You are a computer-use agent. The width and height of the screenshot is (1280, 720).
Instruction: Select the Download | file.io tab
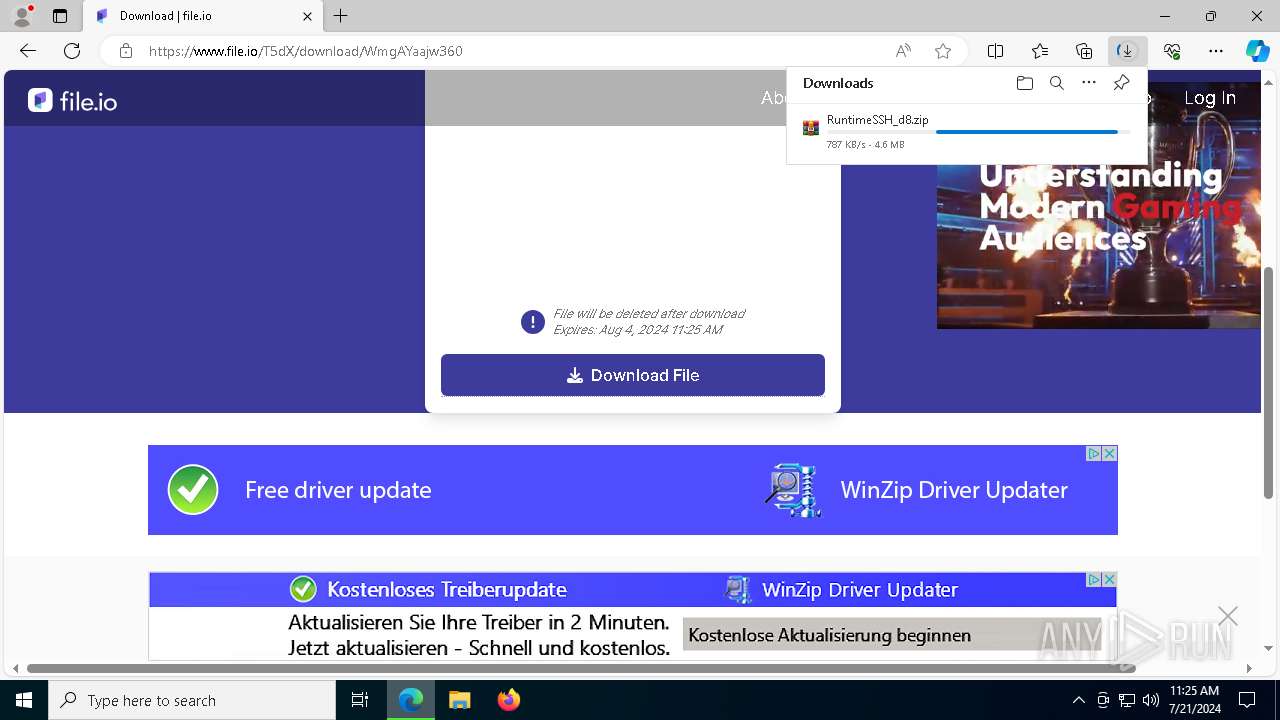[203, 16]
